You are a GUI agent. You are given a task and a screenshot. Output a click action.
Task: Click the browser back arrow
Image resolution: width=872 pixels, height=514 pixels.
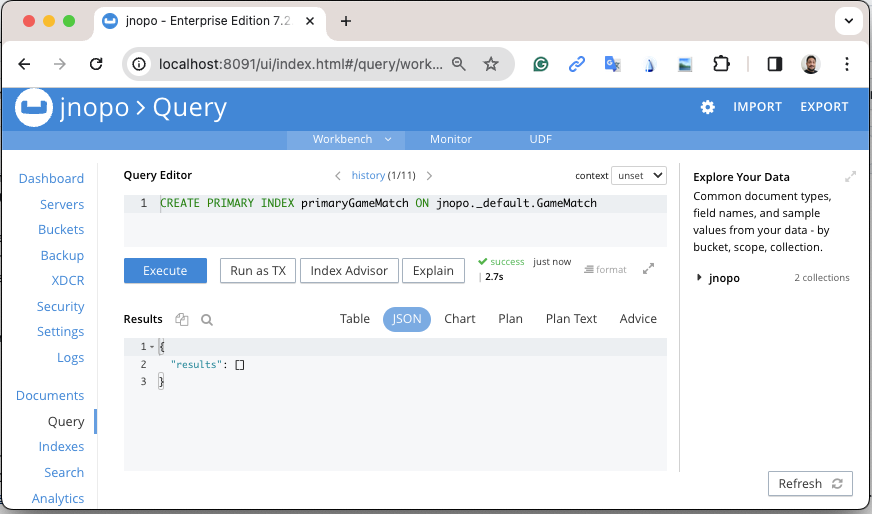coord(24,64)
